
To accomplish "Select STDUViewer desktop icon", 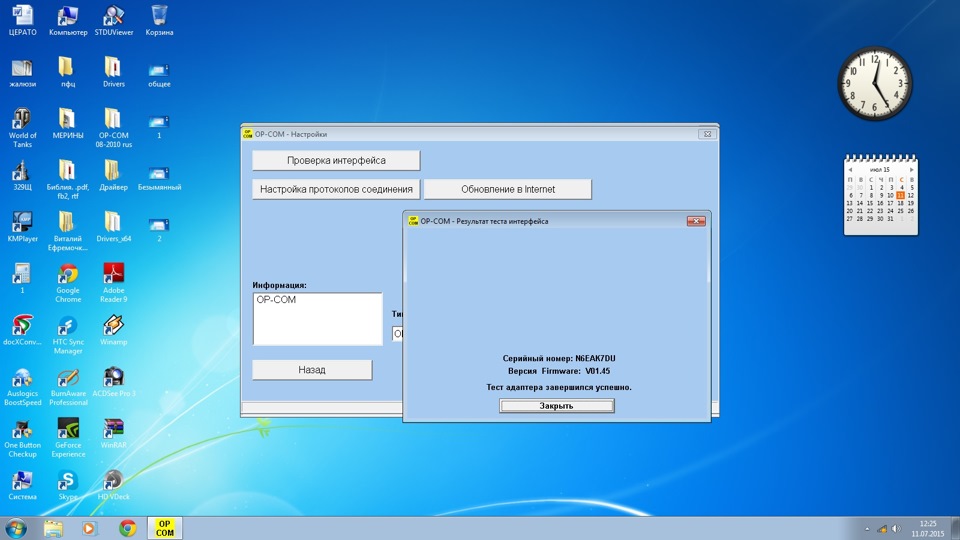I will pos(114,20).
